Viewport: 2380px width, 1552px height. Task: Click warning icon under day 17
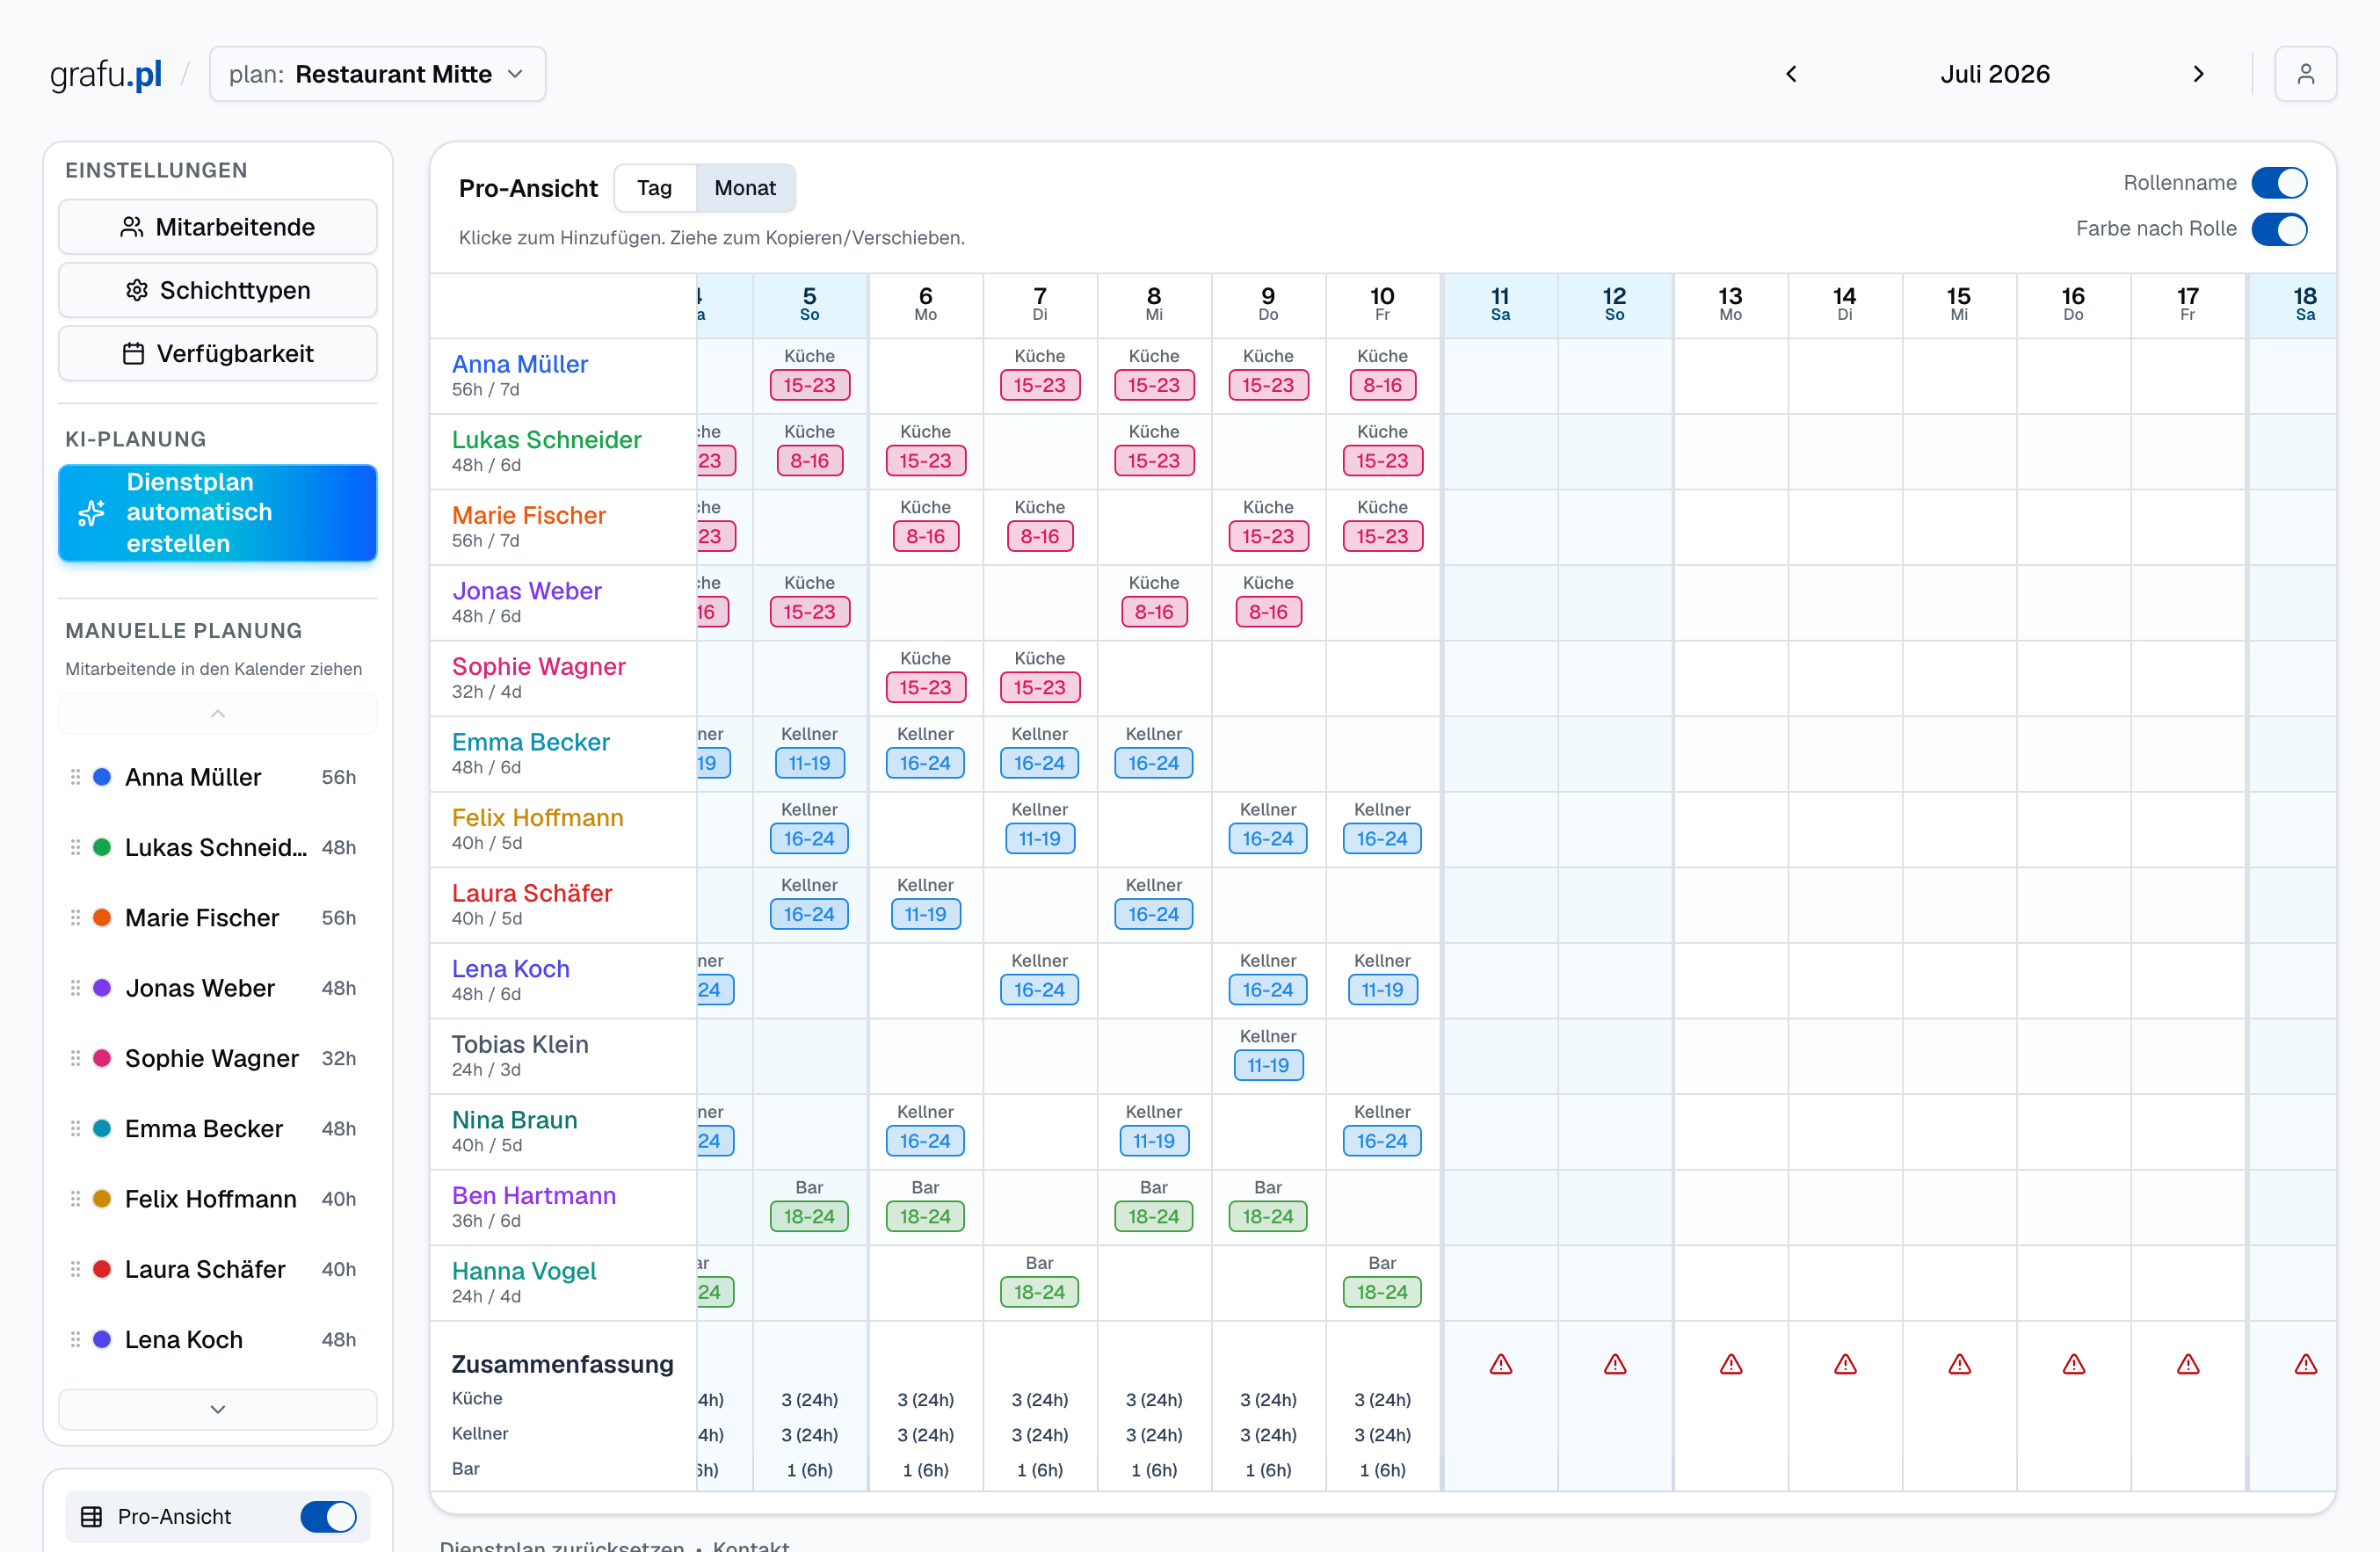pos(2188,1364)
